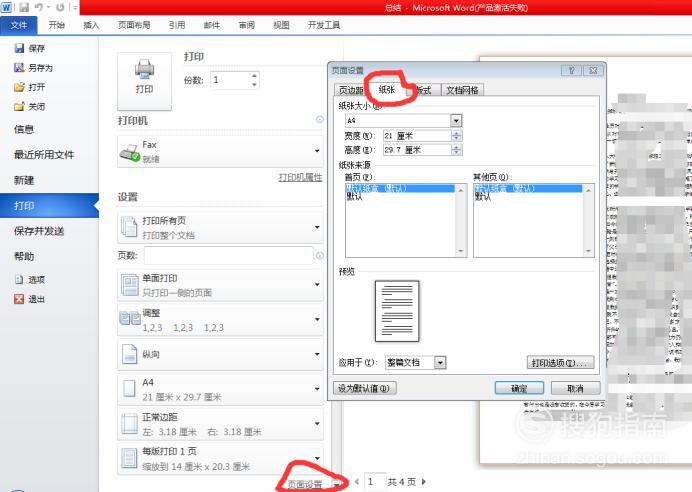Click the printer info icon beside 打印机
Image resolution: width=692 pixels, height=492 pixels.
[x=320, y=120]
